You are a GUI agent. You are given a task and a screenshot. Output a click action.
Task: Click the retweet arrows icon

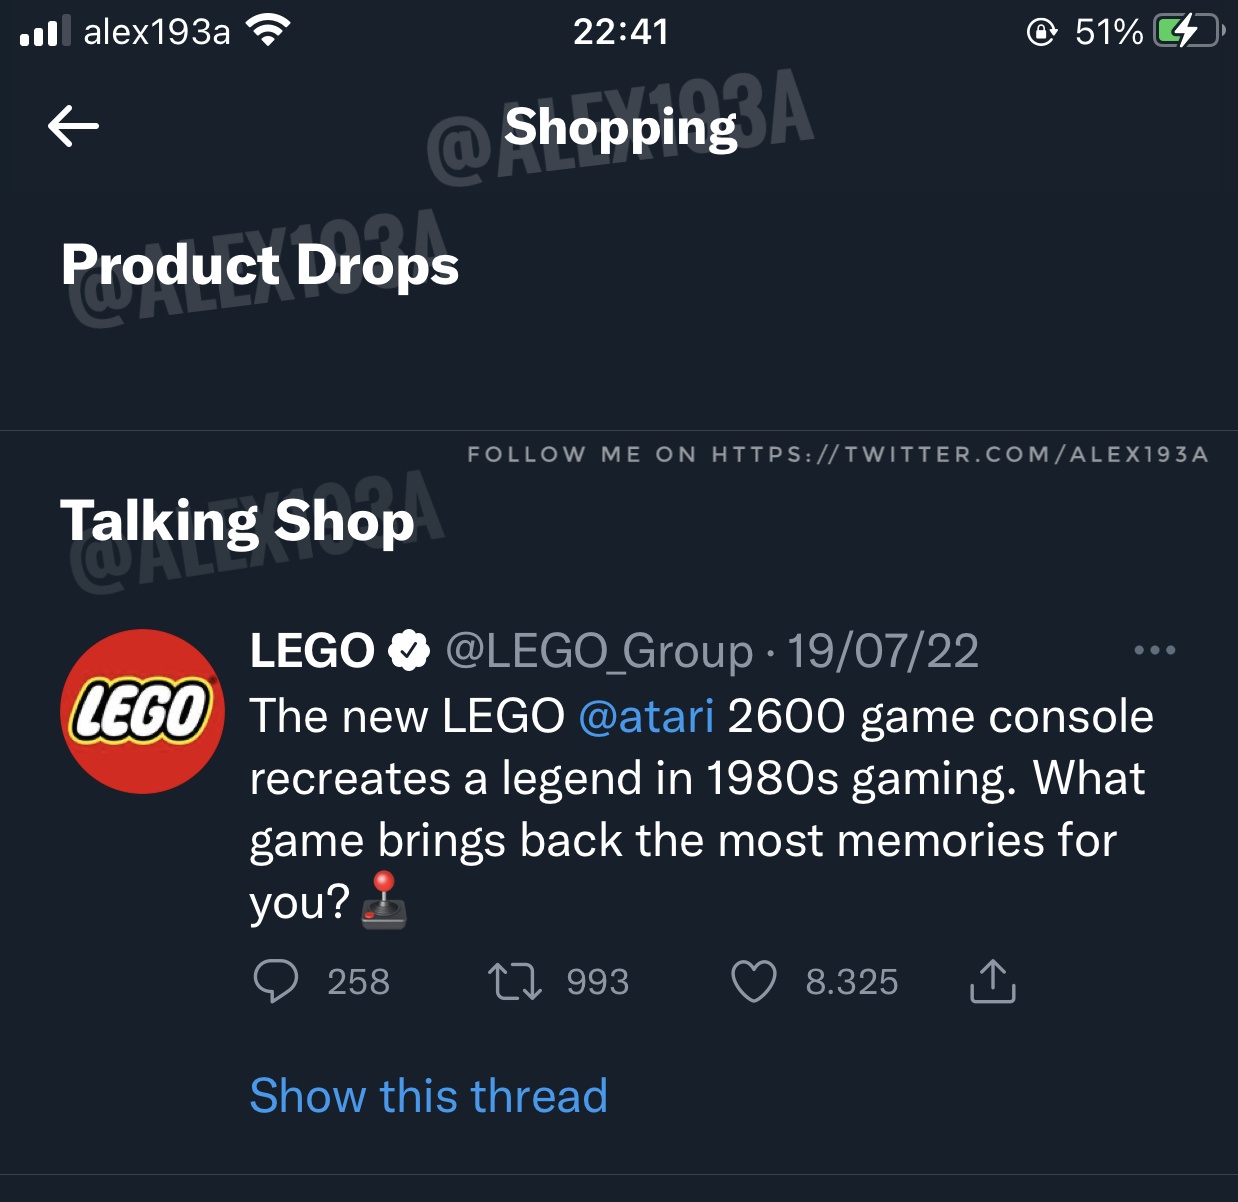pyautogui.click(x=514, y=981)
